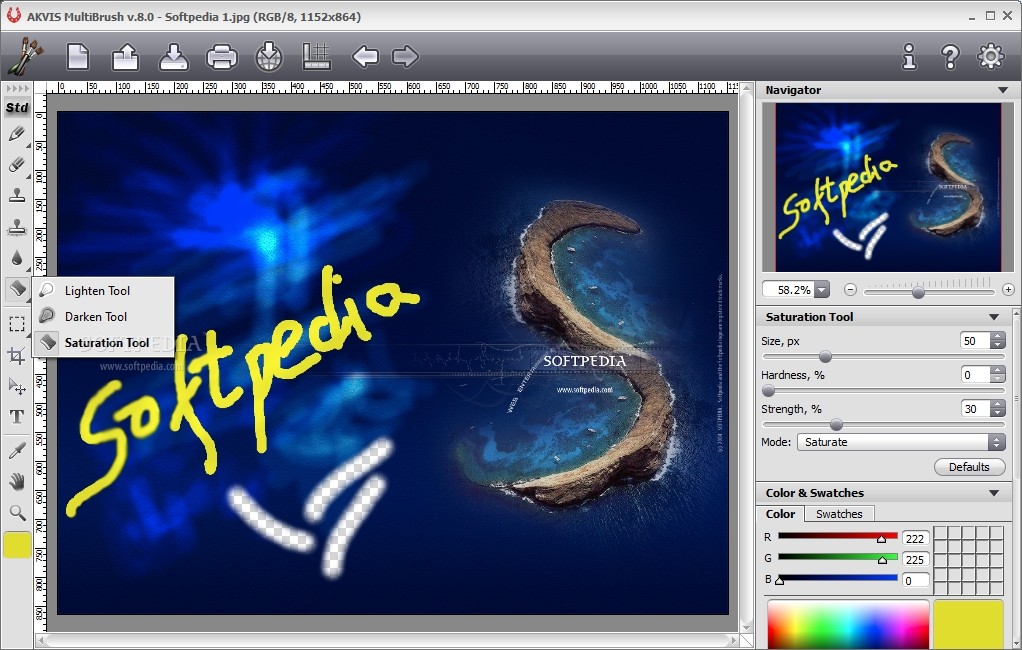1022x650 pixels.
Task: Open the zoom percentage dropdown
Action: pyautogui.click(x=822, y=289)
